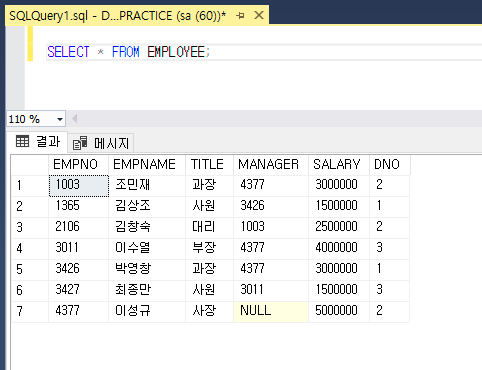Click the MANAGER cell 3426
This screenshot has height=370, width=482.
[x=271, y=207]
